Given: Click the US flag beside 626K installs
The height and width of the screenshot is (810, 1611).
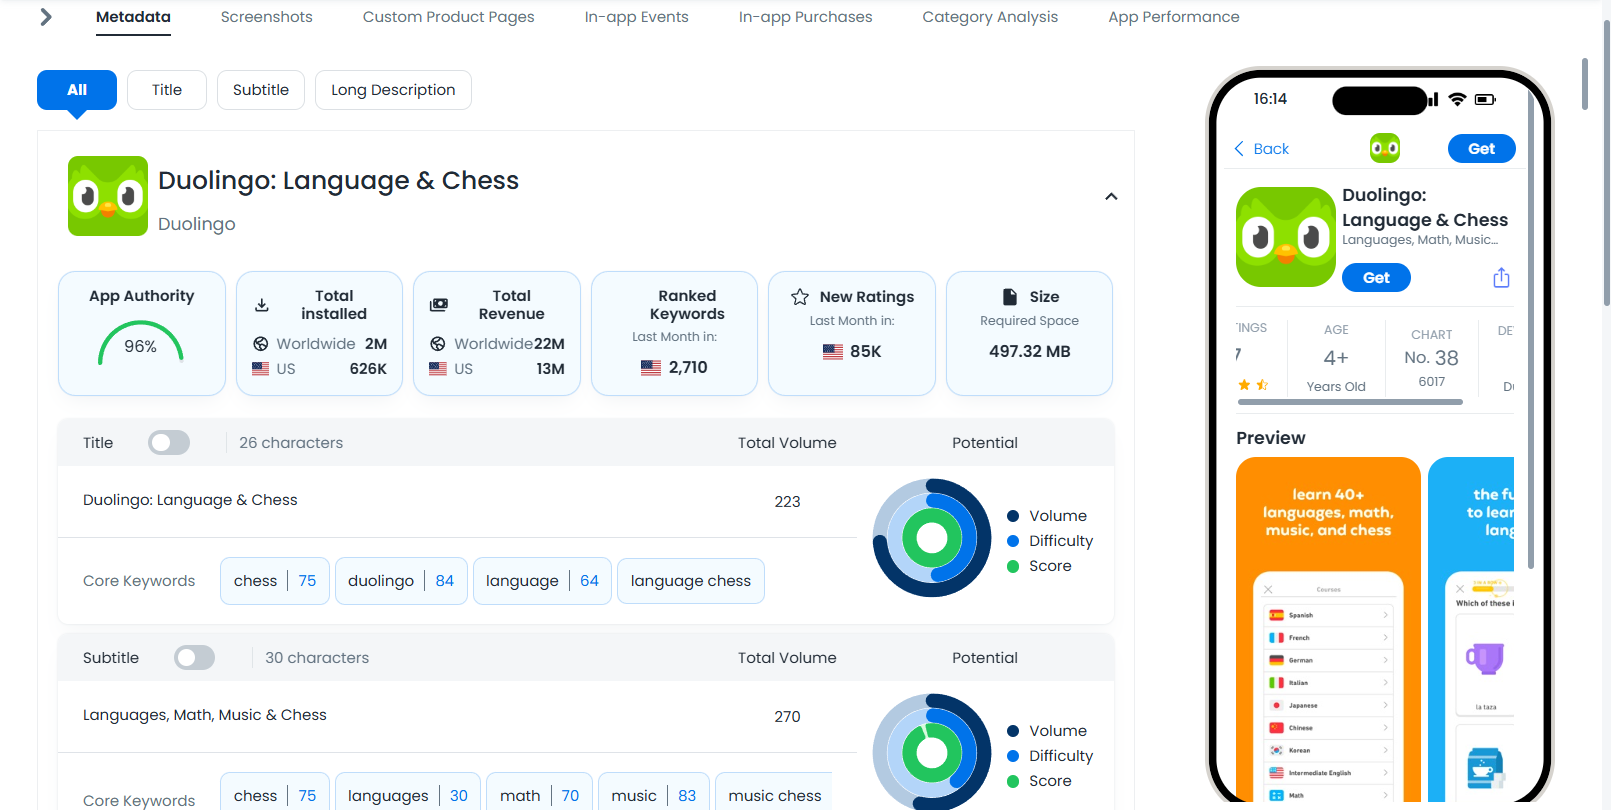Looking at the screenshot, I should tap(261, 369).
